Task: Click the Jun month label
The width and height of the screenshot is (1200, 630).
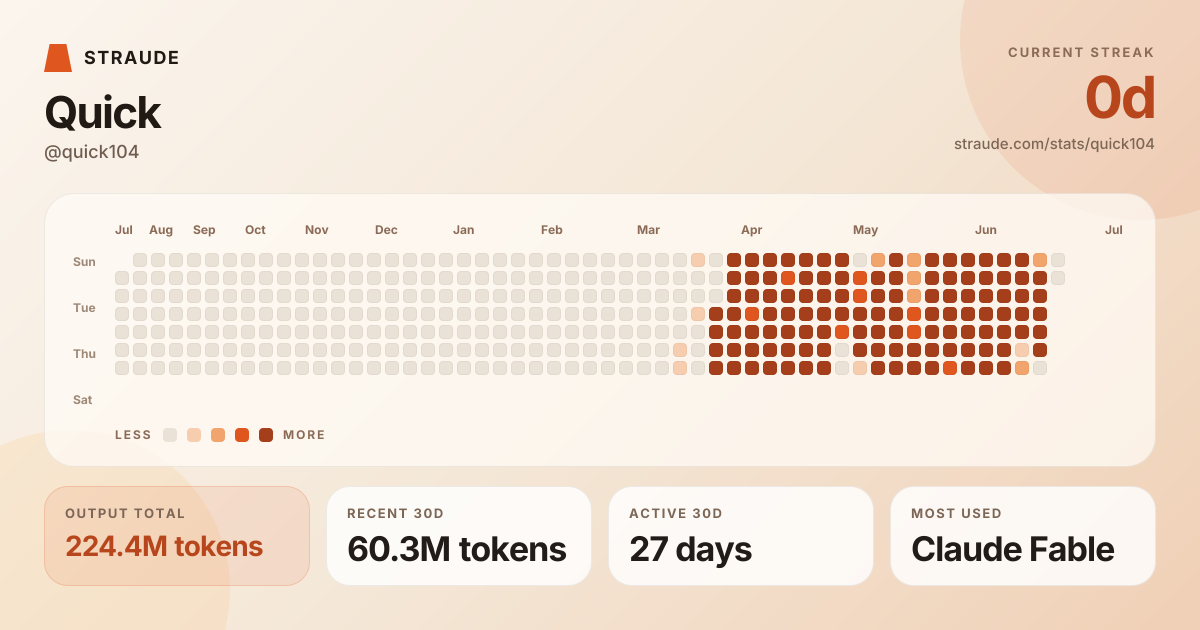Action: coord(986,230)
